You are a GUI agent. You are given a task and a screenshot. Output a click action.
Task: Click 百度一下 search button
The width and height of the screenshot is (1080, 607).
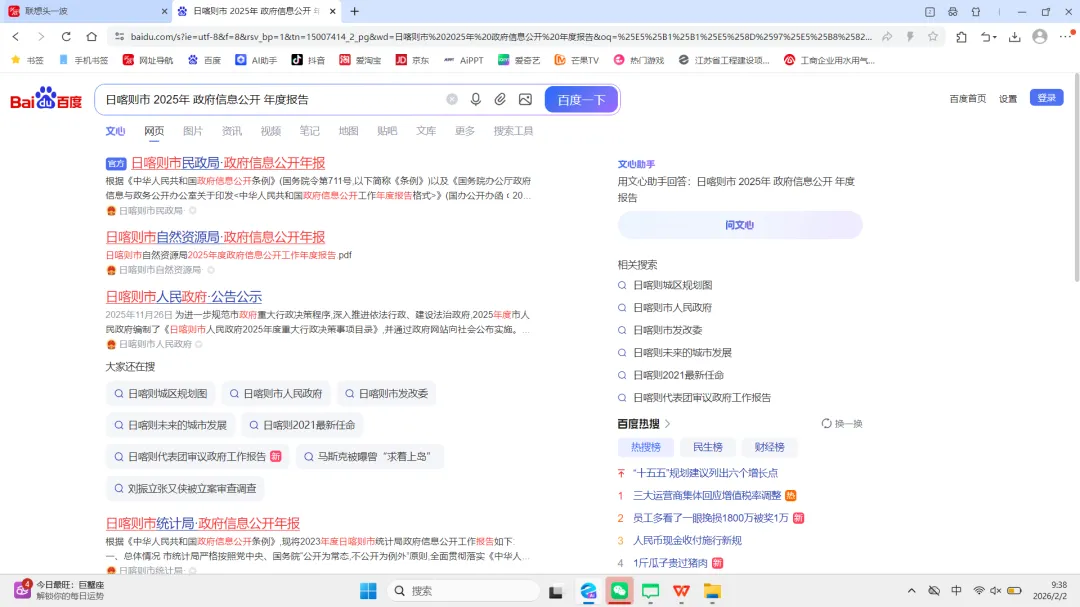(x=581, y=99)
